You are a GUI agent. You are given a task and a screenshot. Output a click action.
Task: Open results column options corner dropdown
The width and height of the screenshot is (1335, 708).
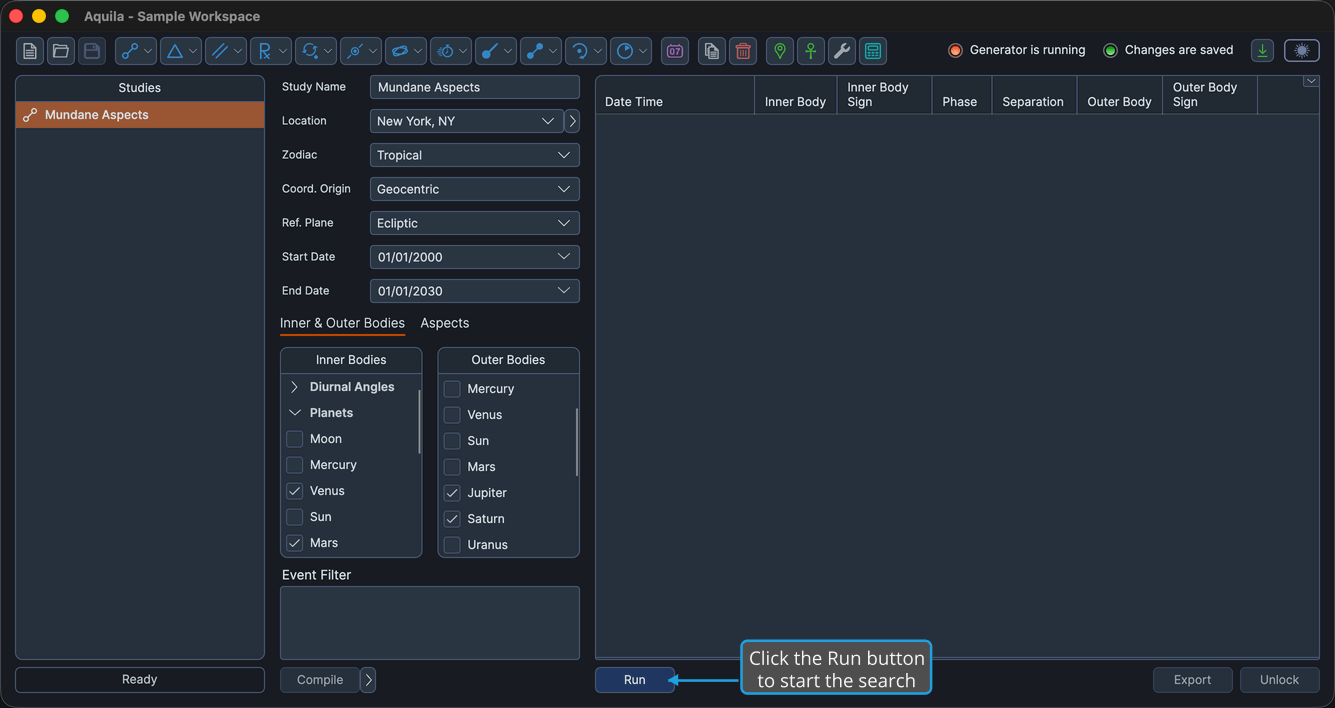click(x=1311, y=82)
